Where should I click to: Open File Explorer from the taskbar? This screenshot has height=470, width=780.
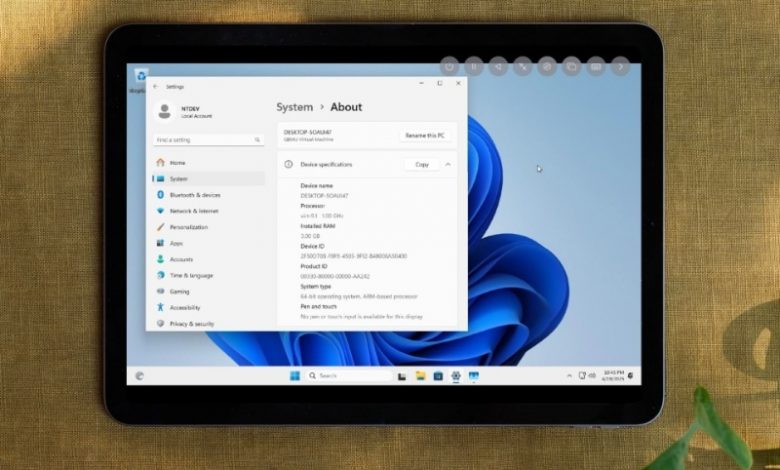[420, 376]
